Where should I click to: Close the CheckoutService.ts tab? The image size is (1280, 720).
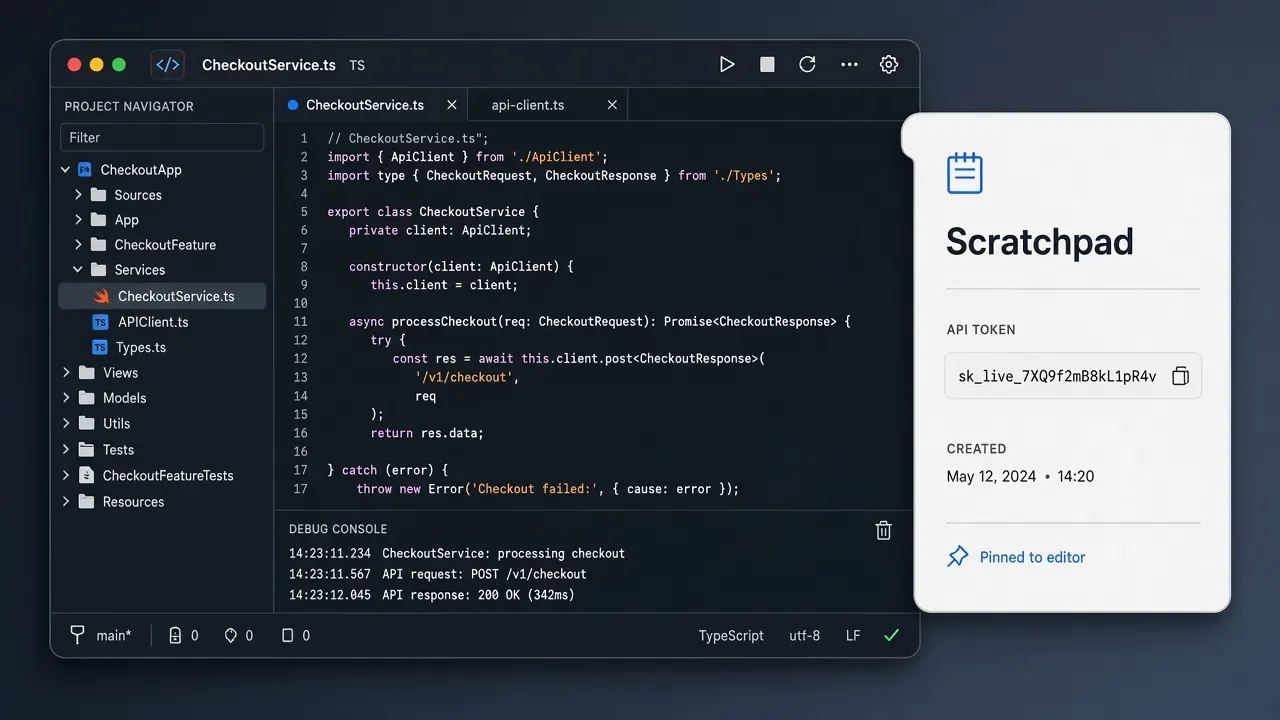(452, 105)
